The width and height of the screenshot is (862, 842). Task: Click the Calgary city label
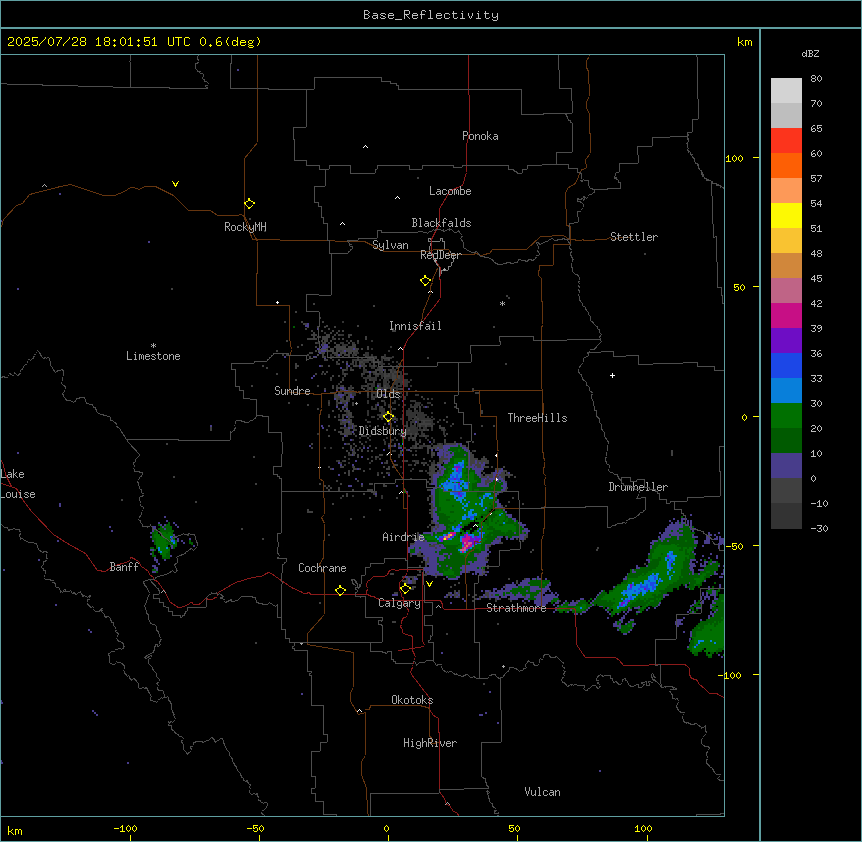pyautogui.click(x=399, y=603)
